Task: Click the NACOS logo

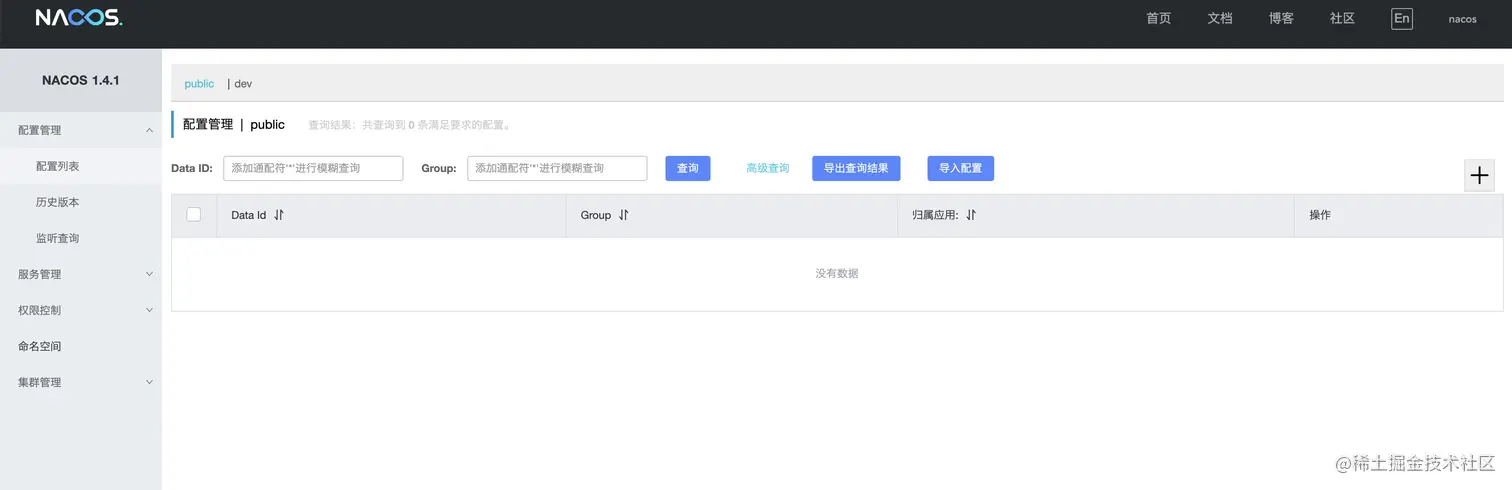Action: click(79, 18)
